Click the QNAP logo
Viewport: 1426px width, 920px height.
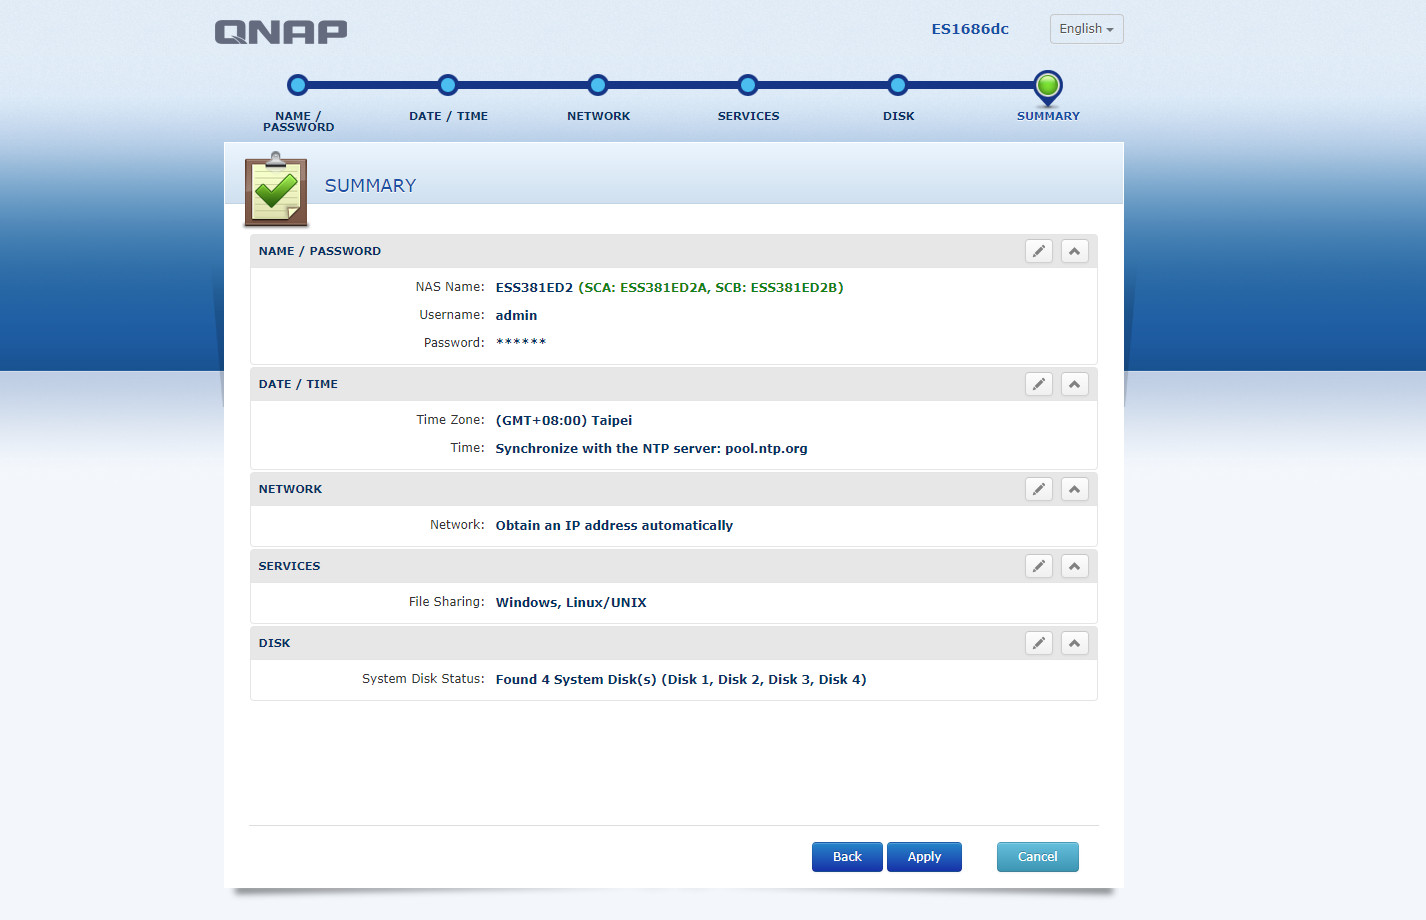[x=281, y=32]
